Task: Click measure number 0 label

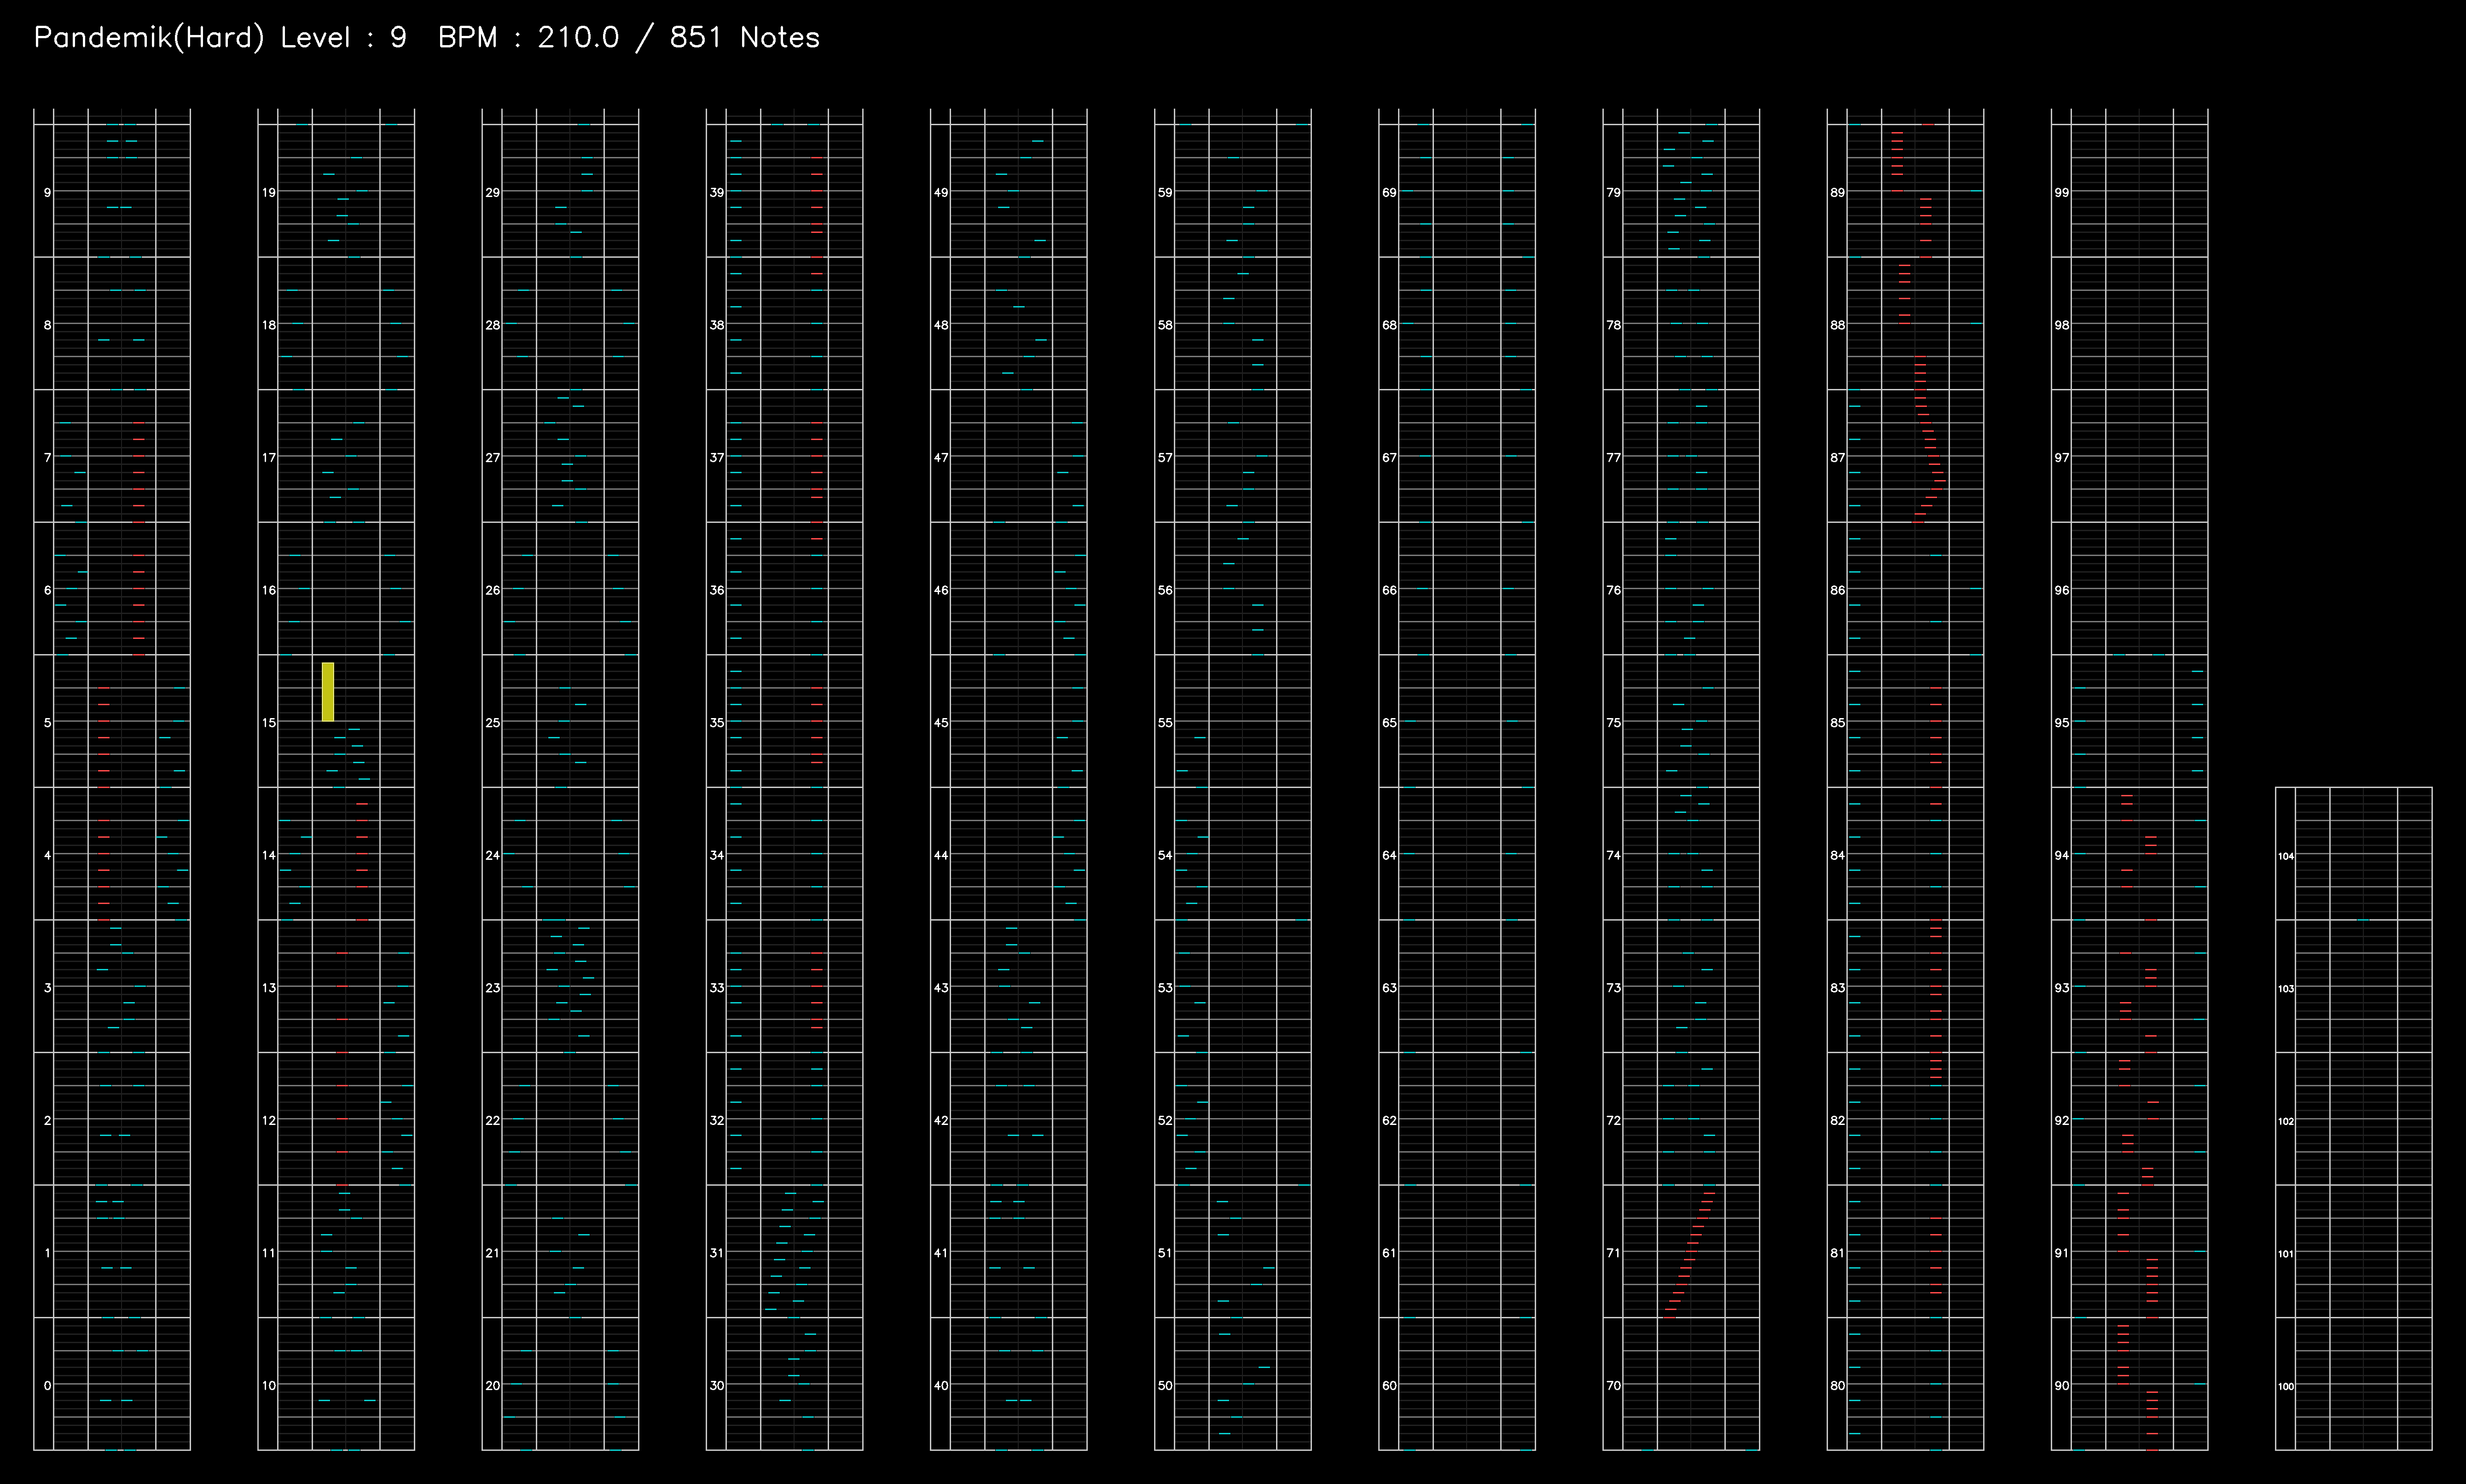Action: pos(47,1386)
